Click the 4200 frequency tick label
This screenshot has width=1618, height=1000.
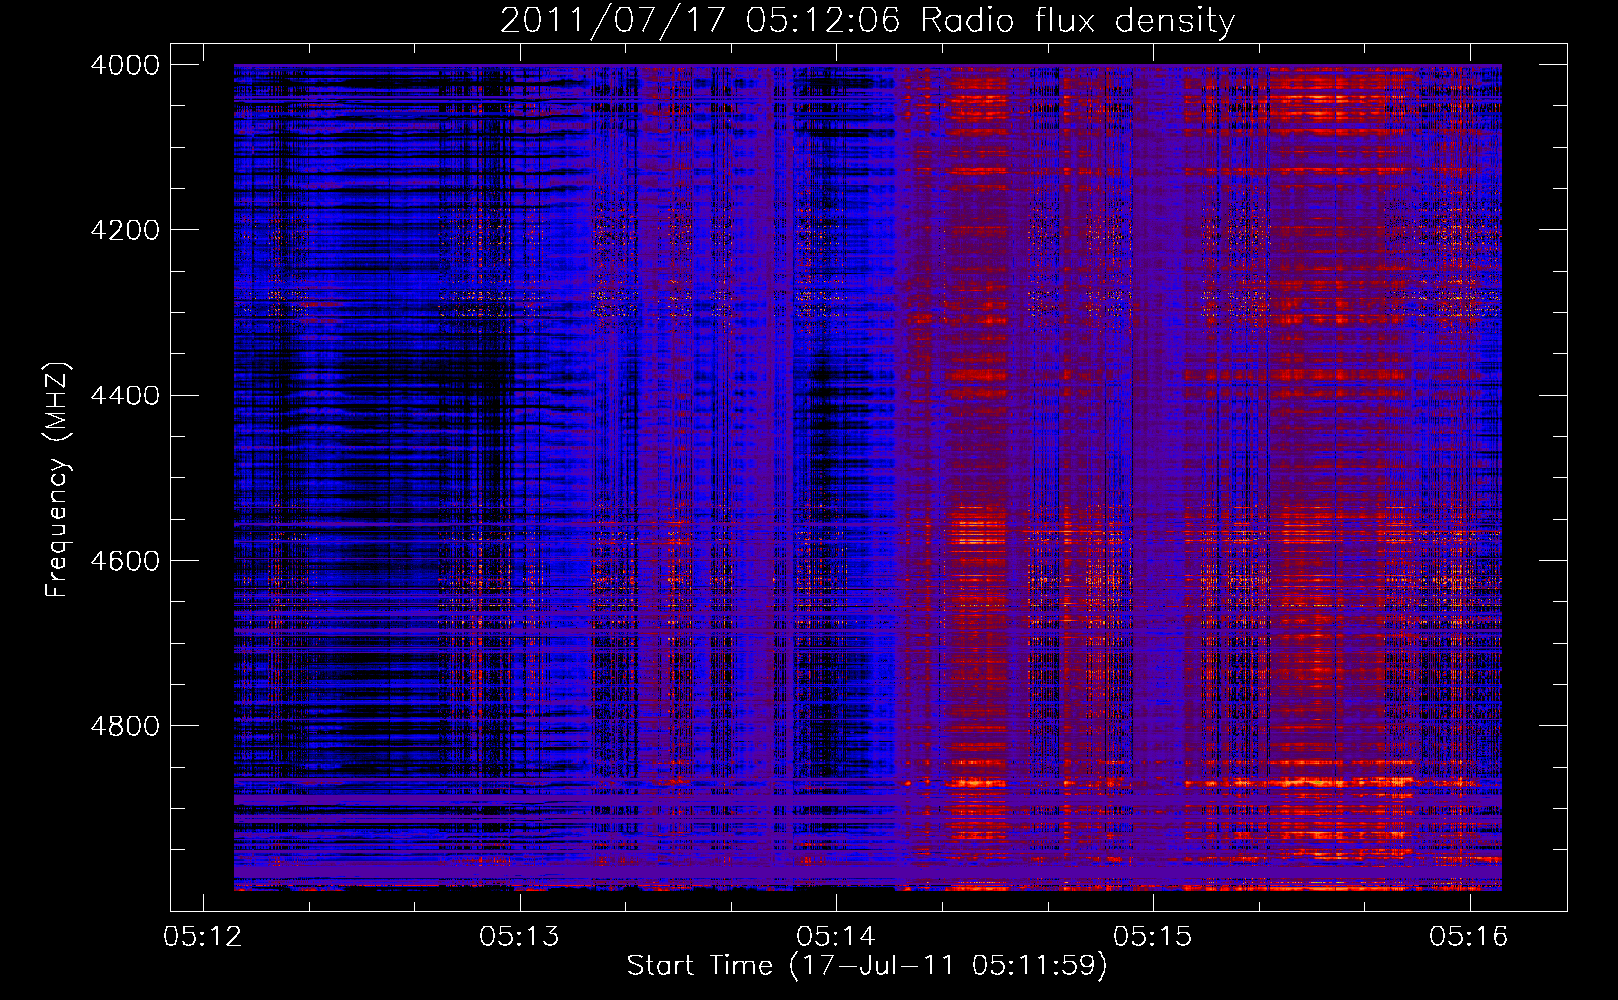125,230
